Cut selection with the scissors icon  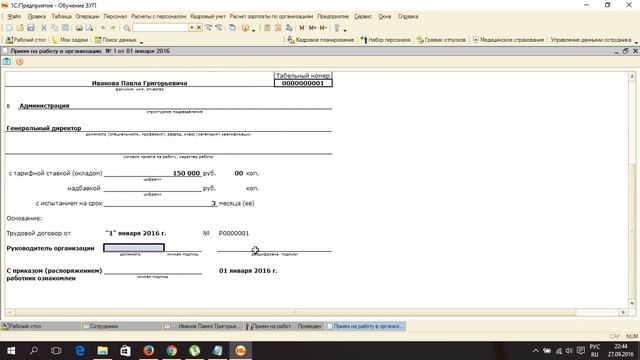pos(43,28)
